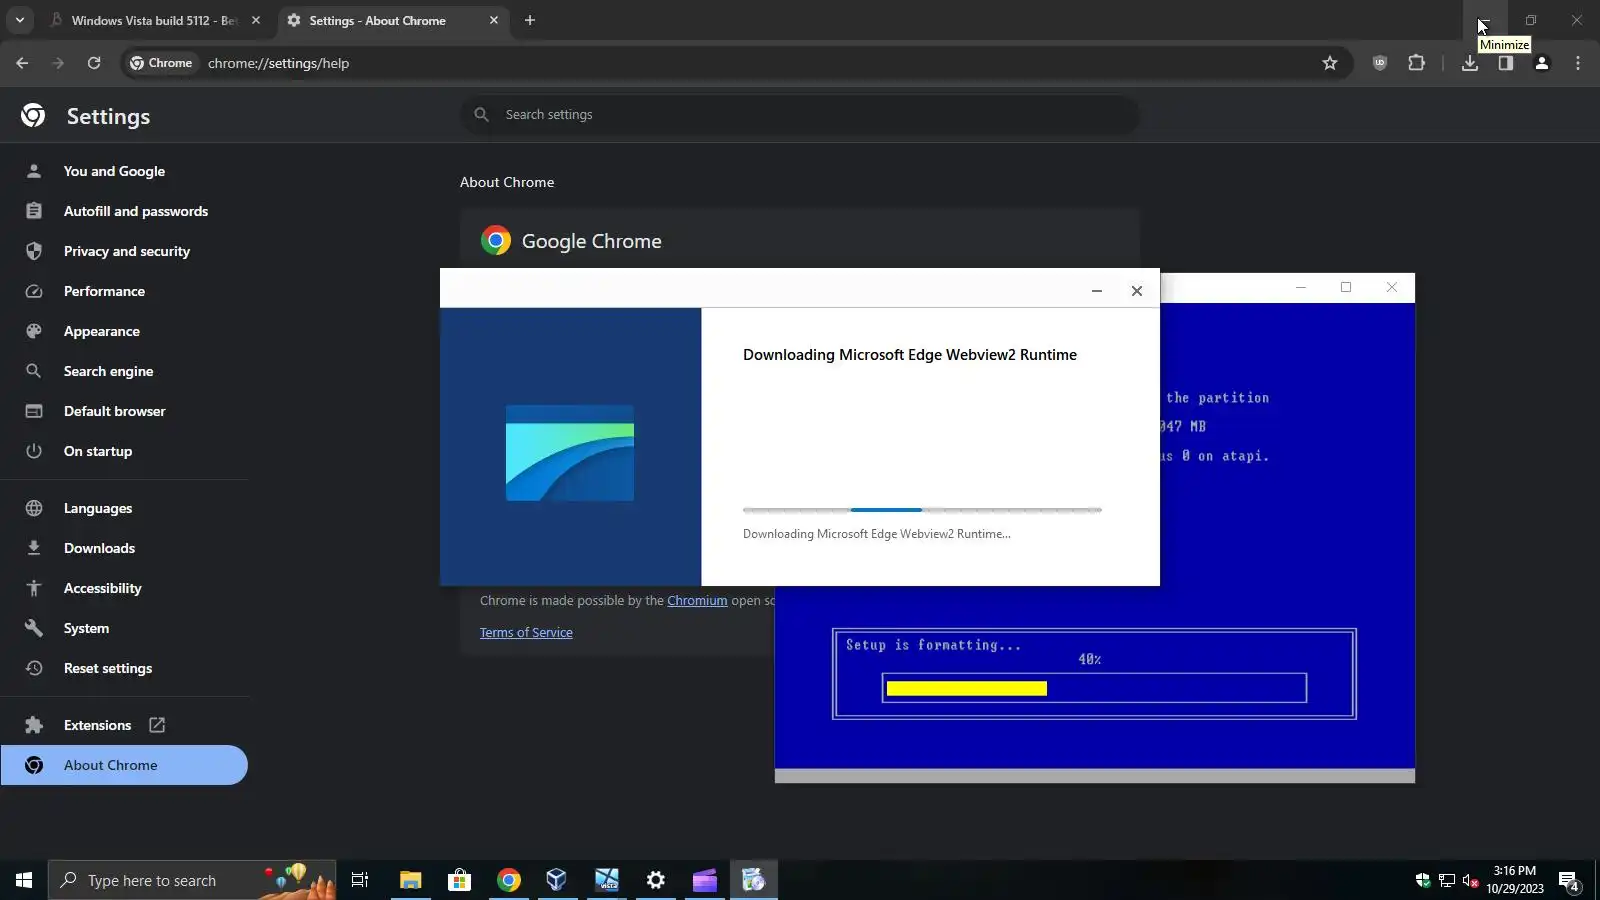Click the Google Chrome taskbar icon

tap(509, 880)
